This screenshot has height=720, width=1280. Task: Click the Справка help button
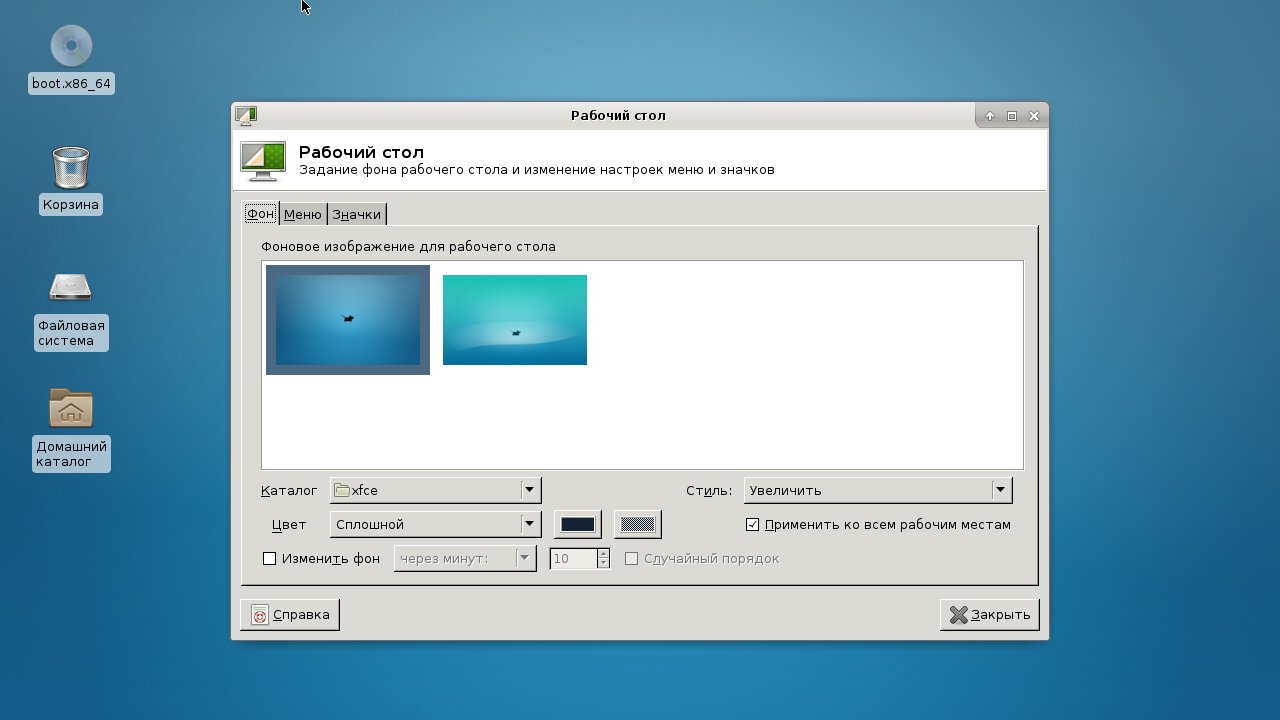tap(290, 615)
